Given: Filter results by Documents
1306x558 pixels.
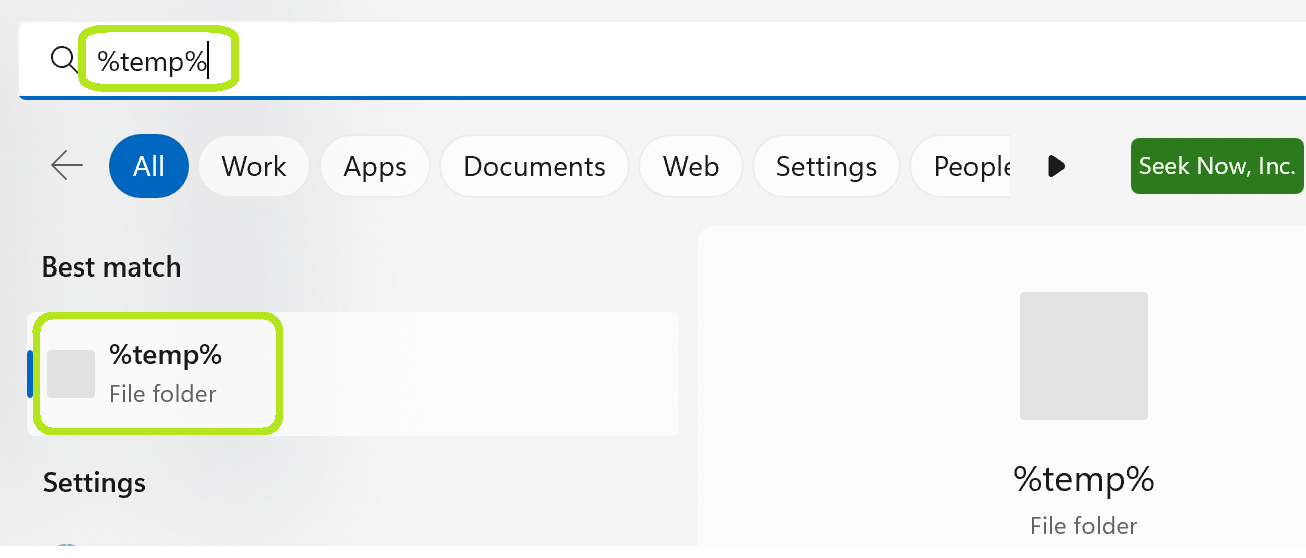Looking at the screenshot, I should [x=535, y=166].
